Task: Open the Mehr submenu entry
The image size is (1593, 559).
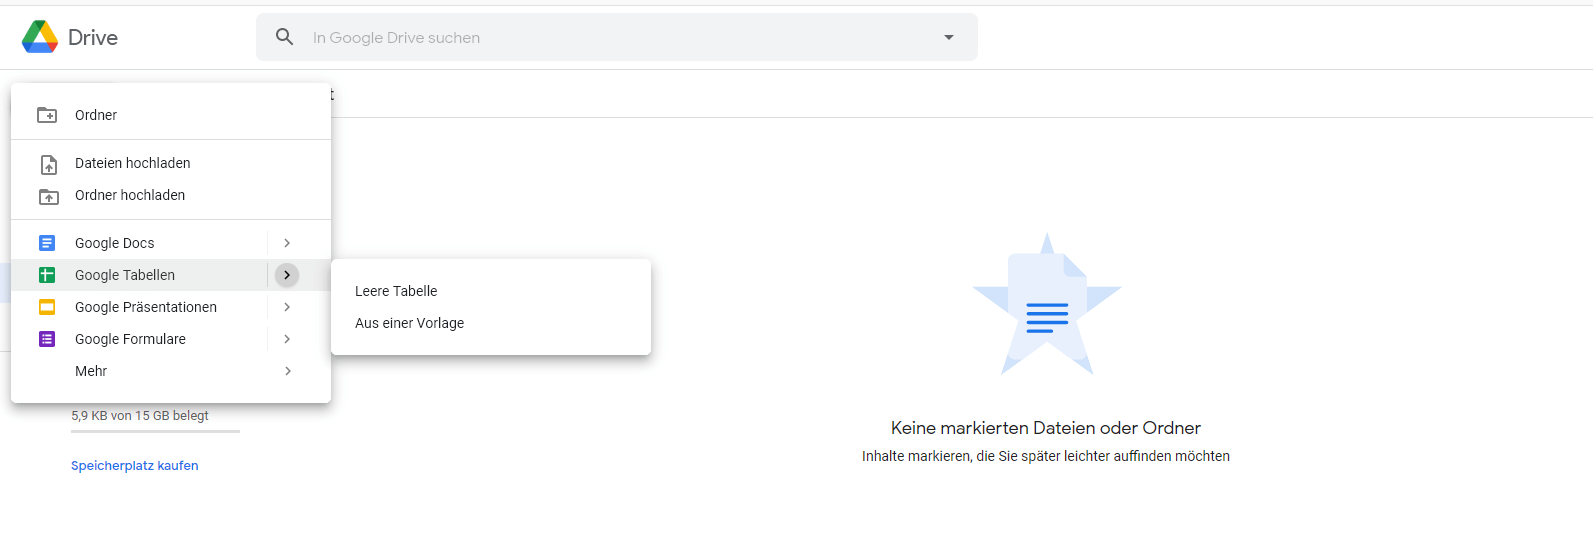Action: point(171,371)
